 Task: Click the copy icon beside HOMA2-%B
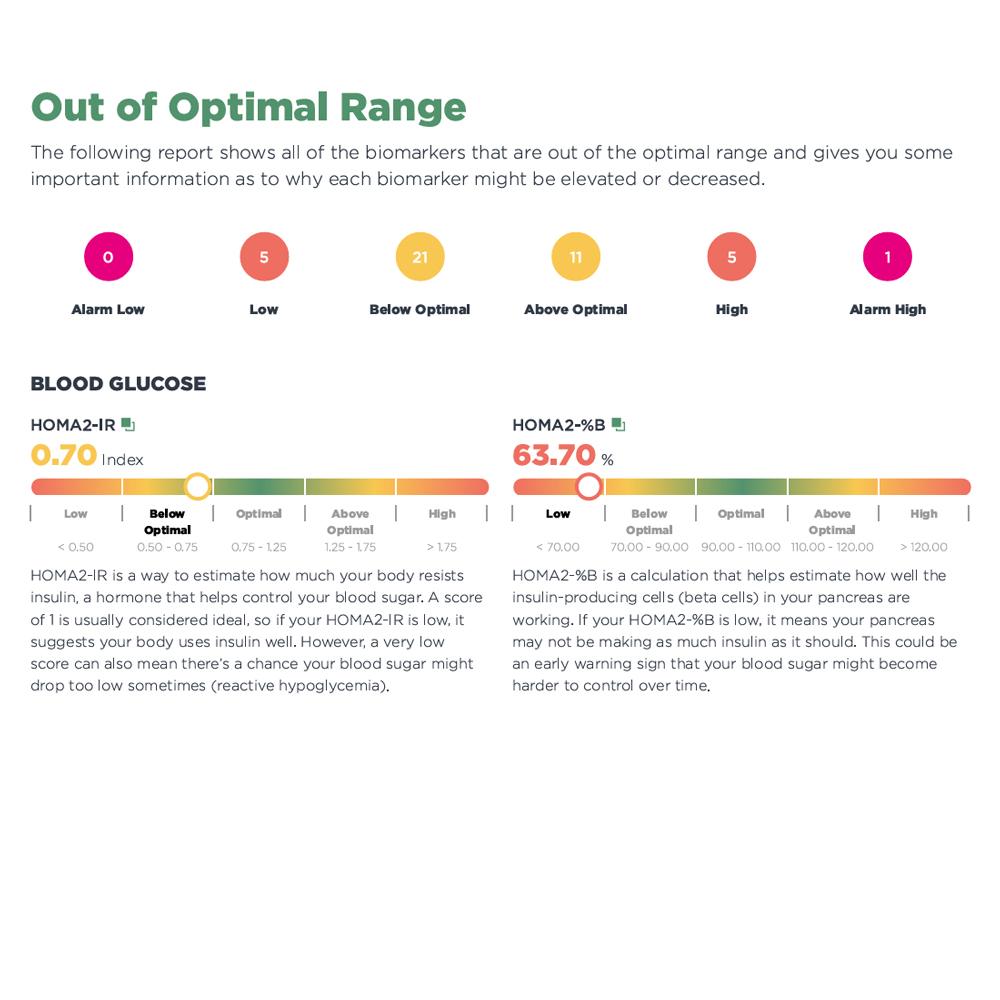pyautogui.click(x=618, y=425)
